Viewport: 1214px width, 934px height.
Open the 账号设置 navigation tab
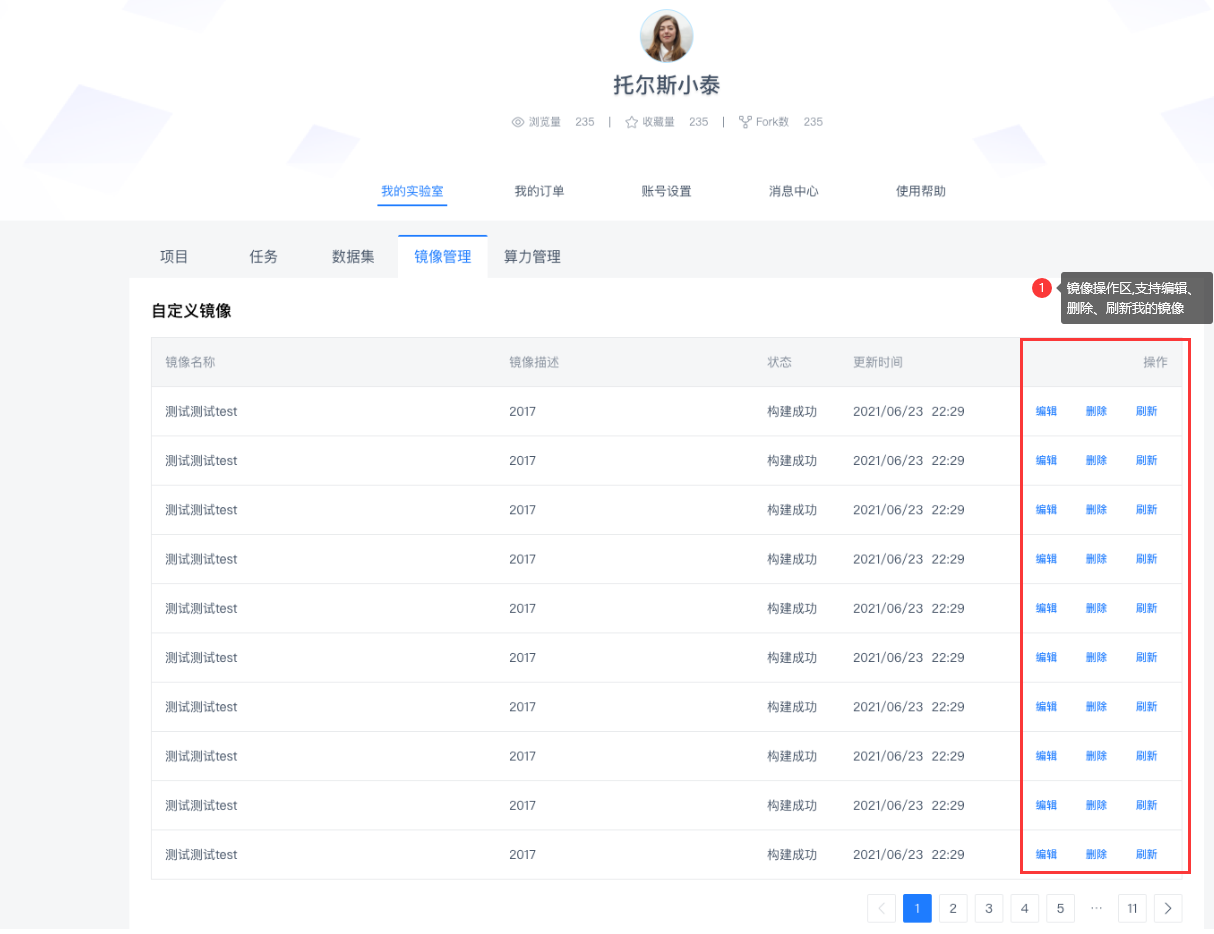tap(666, 191)
